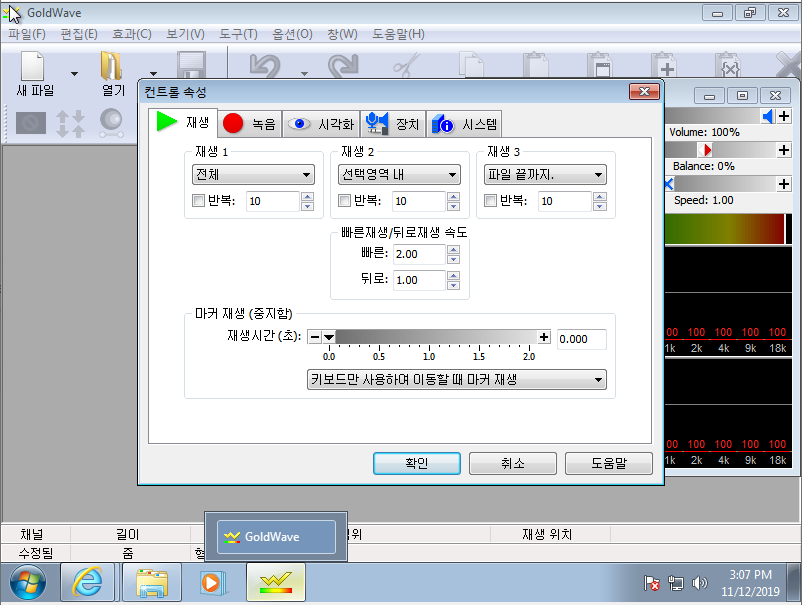Click the 빠른 speed value field

419,254
